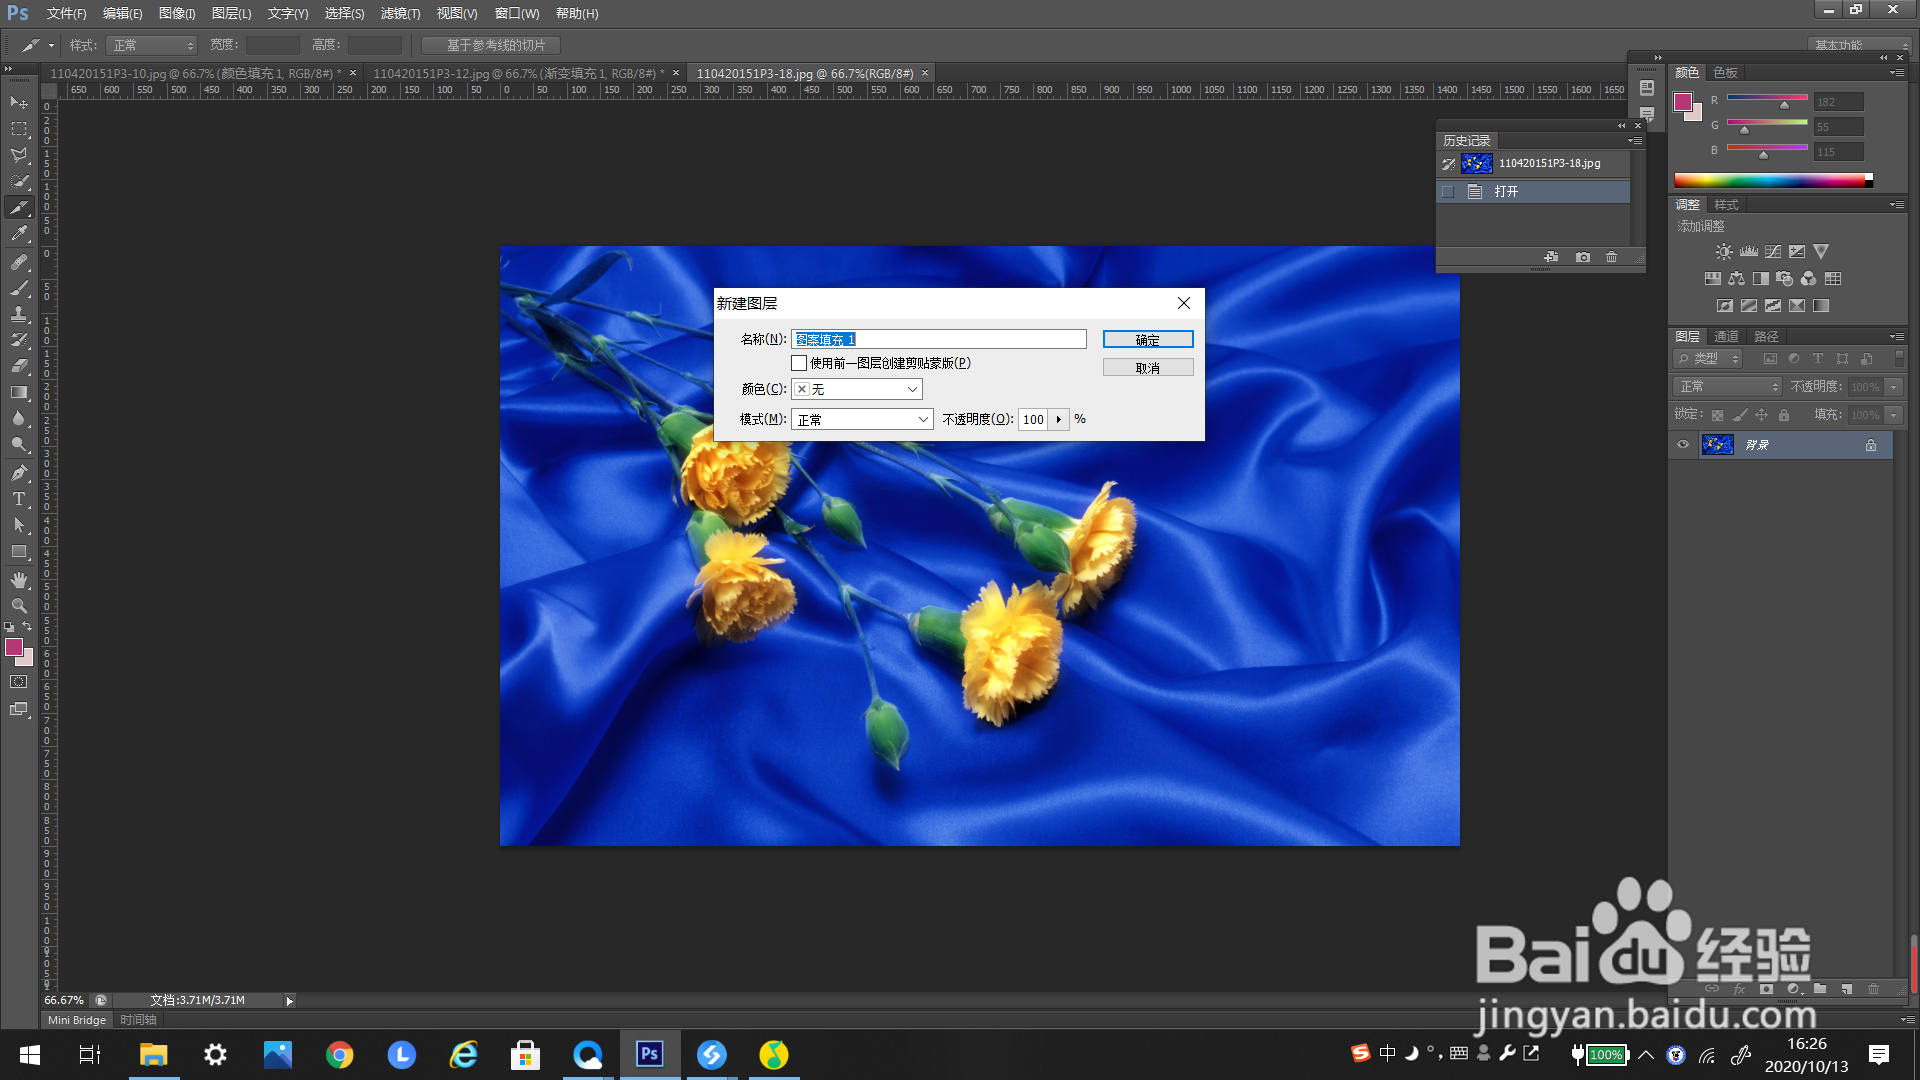1920x1080 pixels.
Task: Open the 滤镜(T) menu
Action: pyautogui.click(x=400, y=13)
